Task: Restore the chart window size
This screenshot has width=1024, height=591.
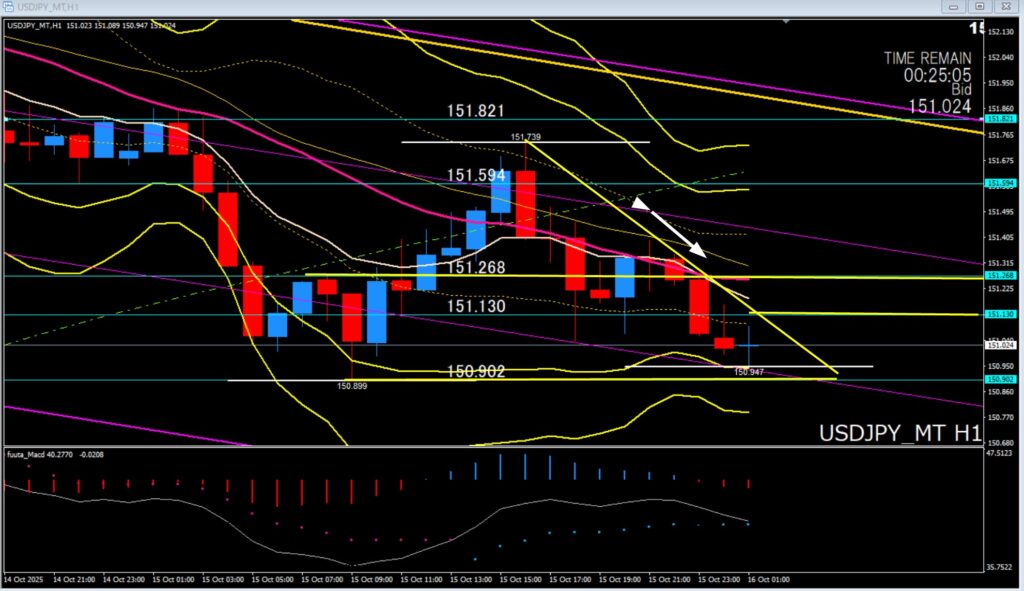Action: tap(980, 7)
